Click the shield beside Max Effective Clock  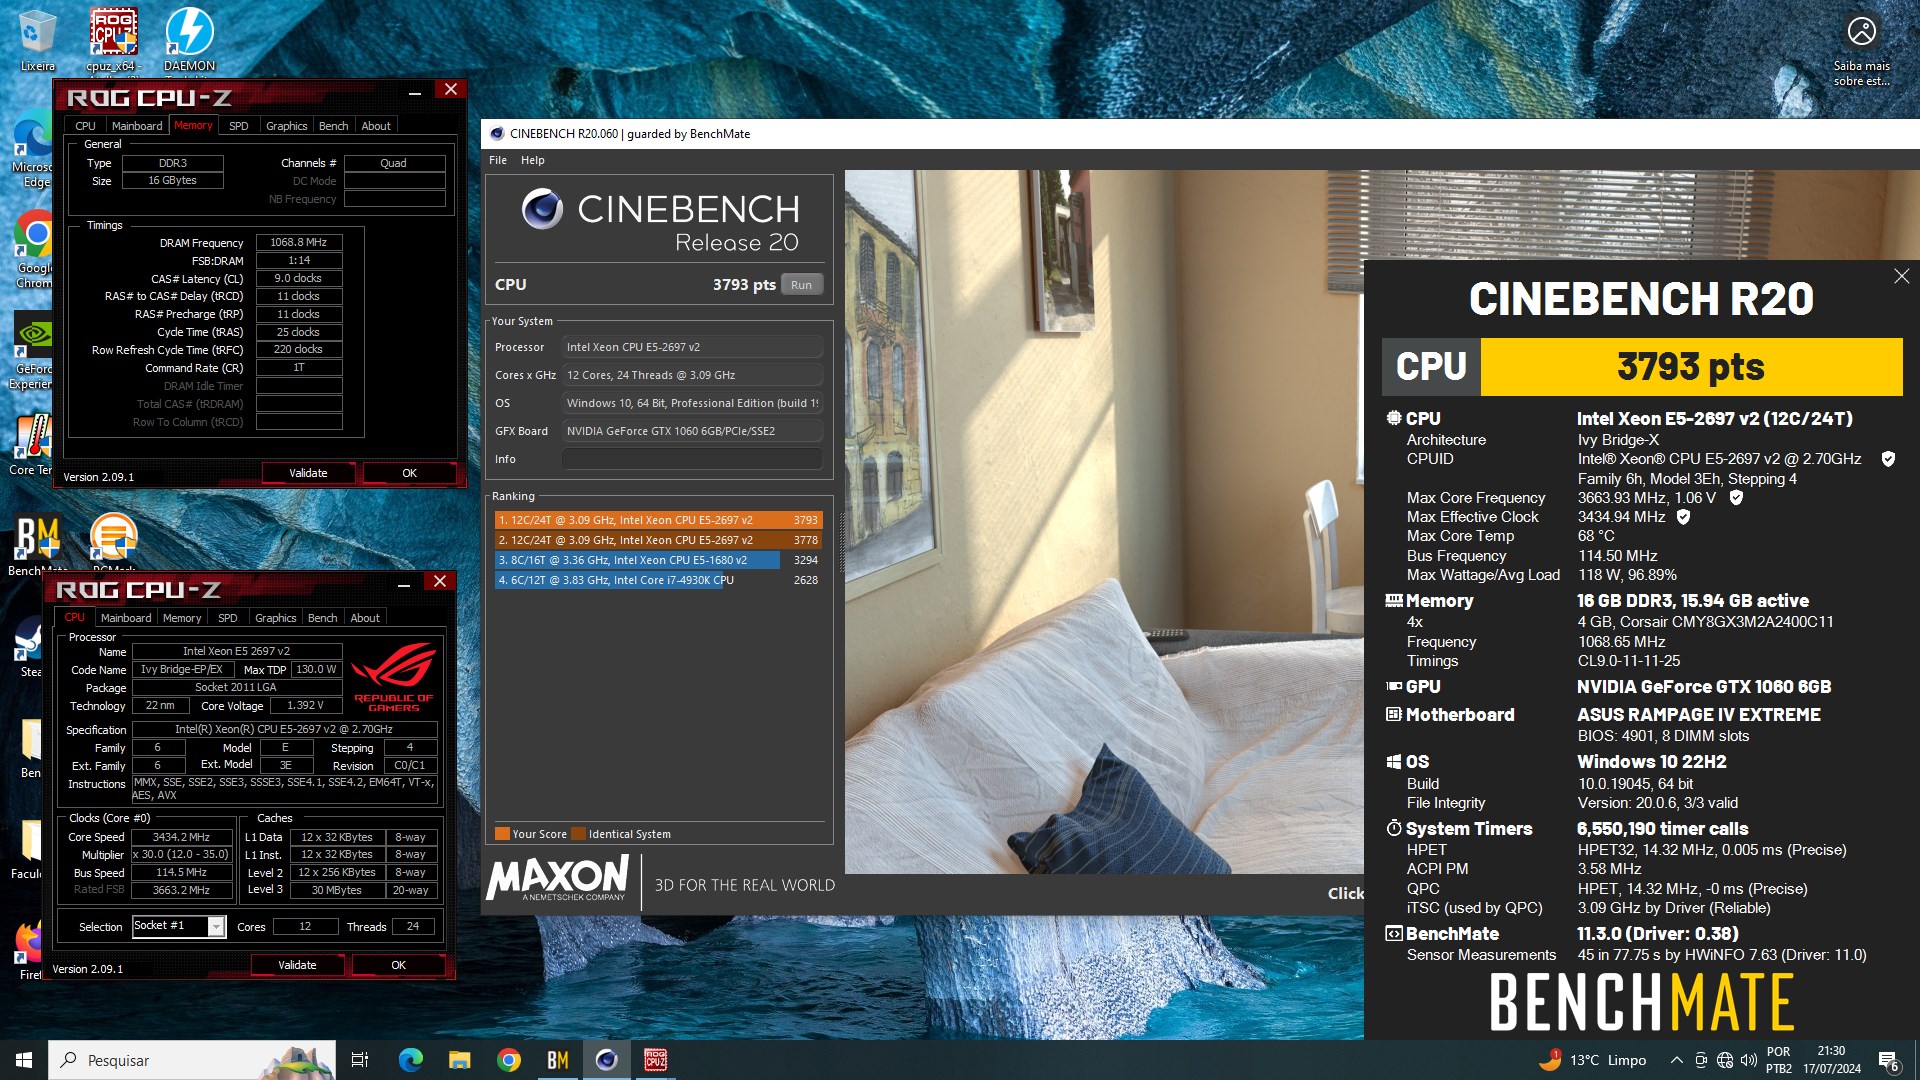tap(1683, 517)
